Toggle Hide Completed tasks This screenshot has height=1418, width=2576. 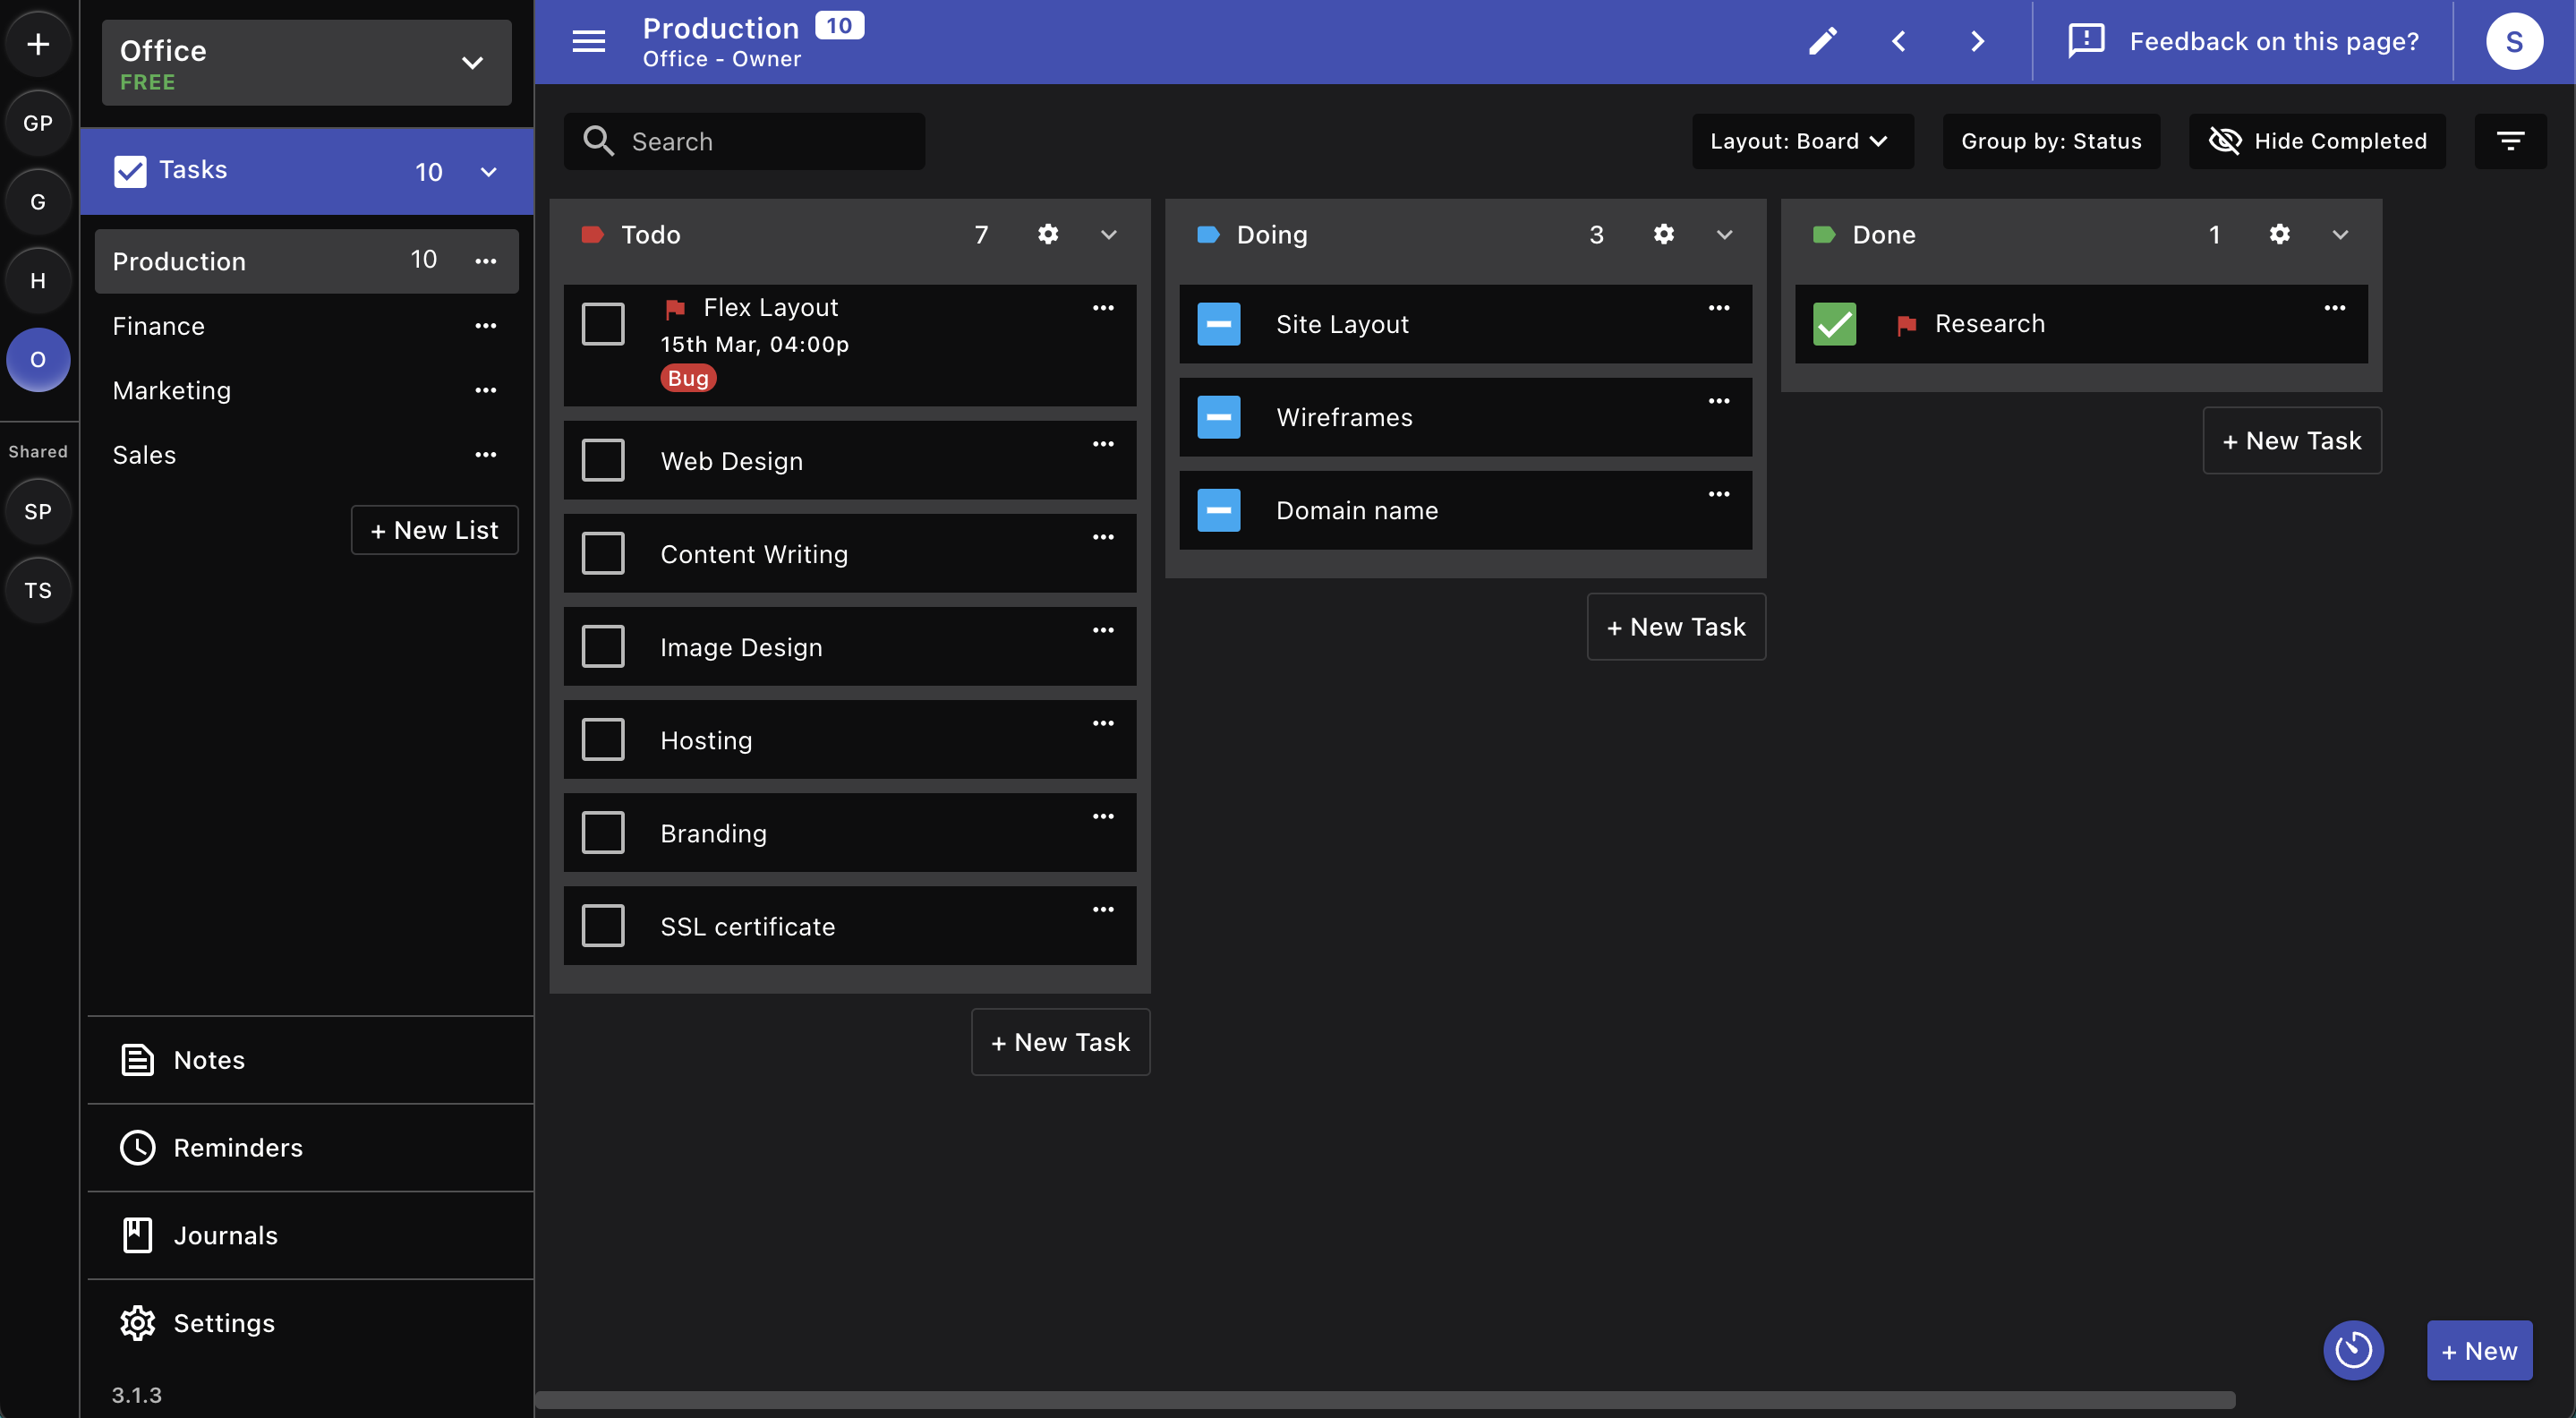tap(2317, 141)
